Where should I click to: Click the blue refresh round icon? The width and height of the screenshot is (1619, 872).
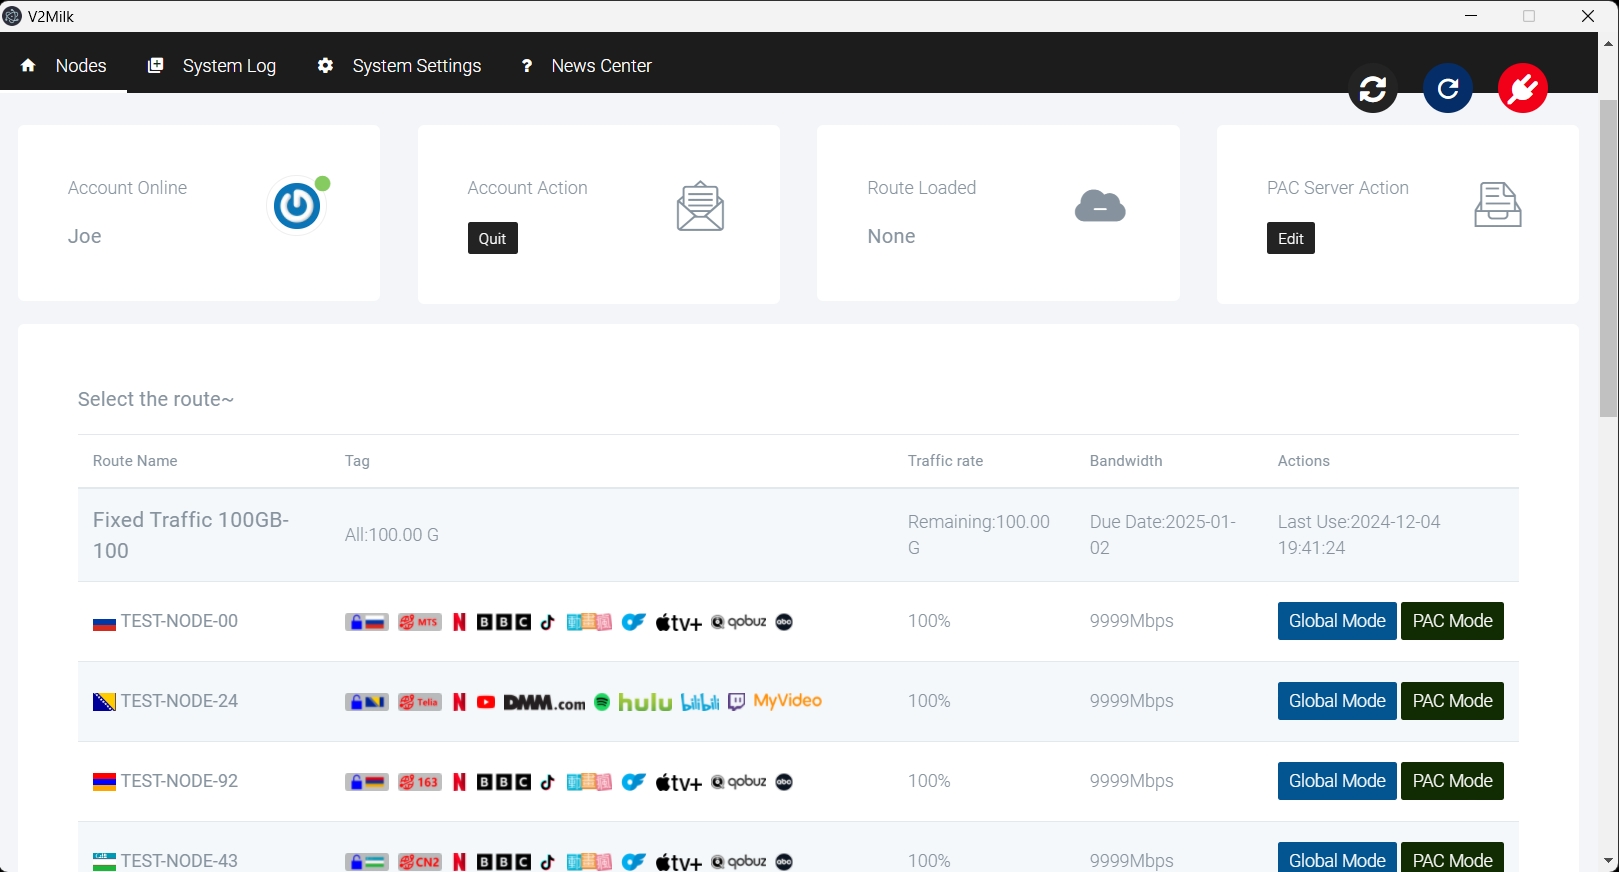1447,89
